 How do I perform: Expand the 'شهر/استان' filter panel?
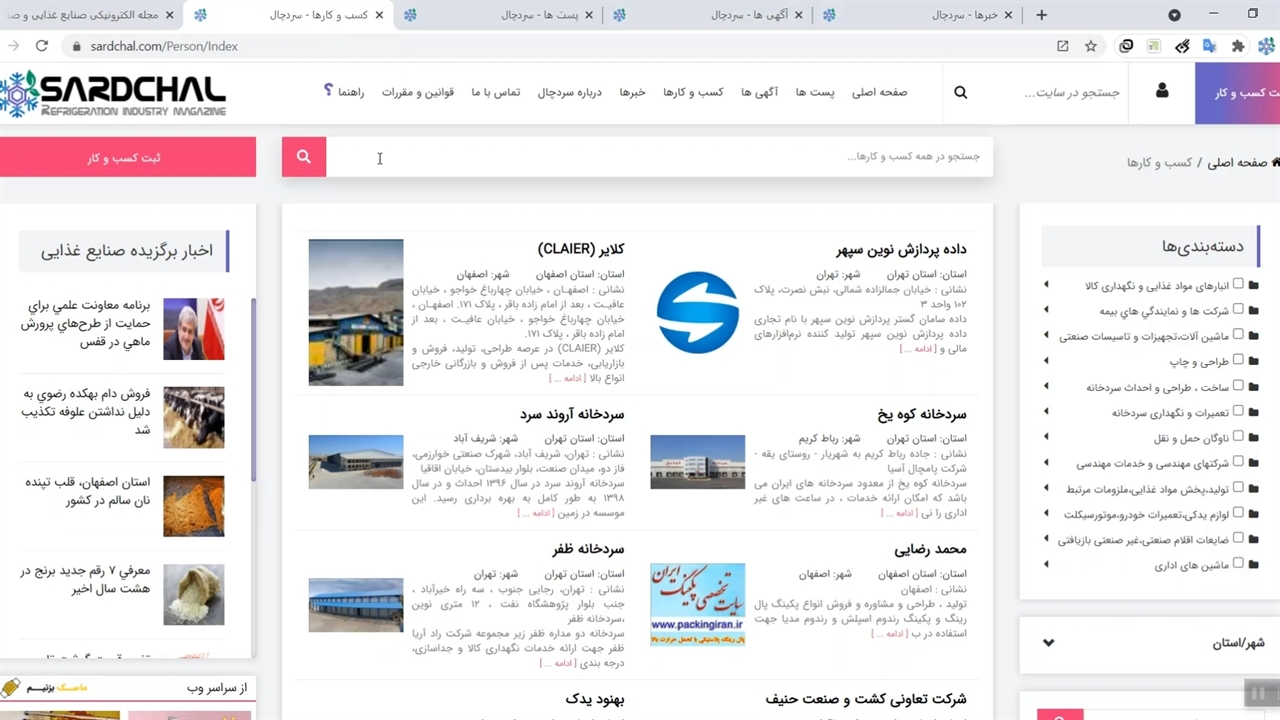[x=1048, y=643]
